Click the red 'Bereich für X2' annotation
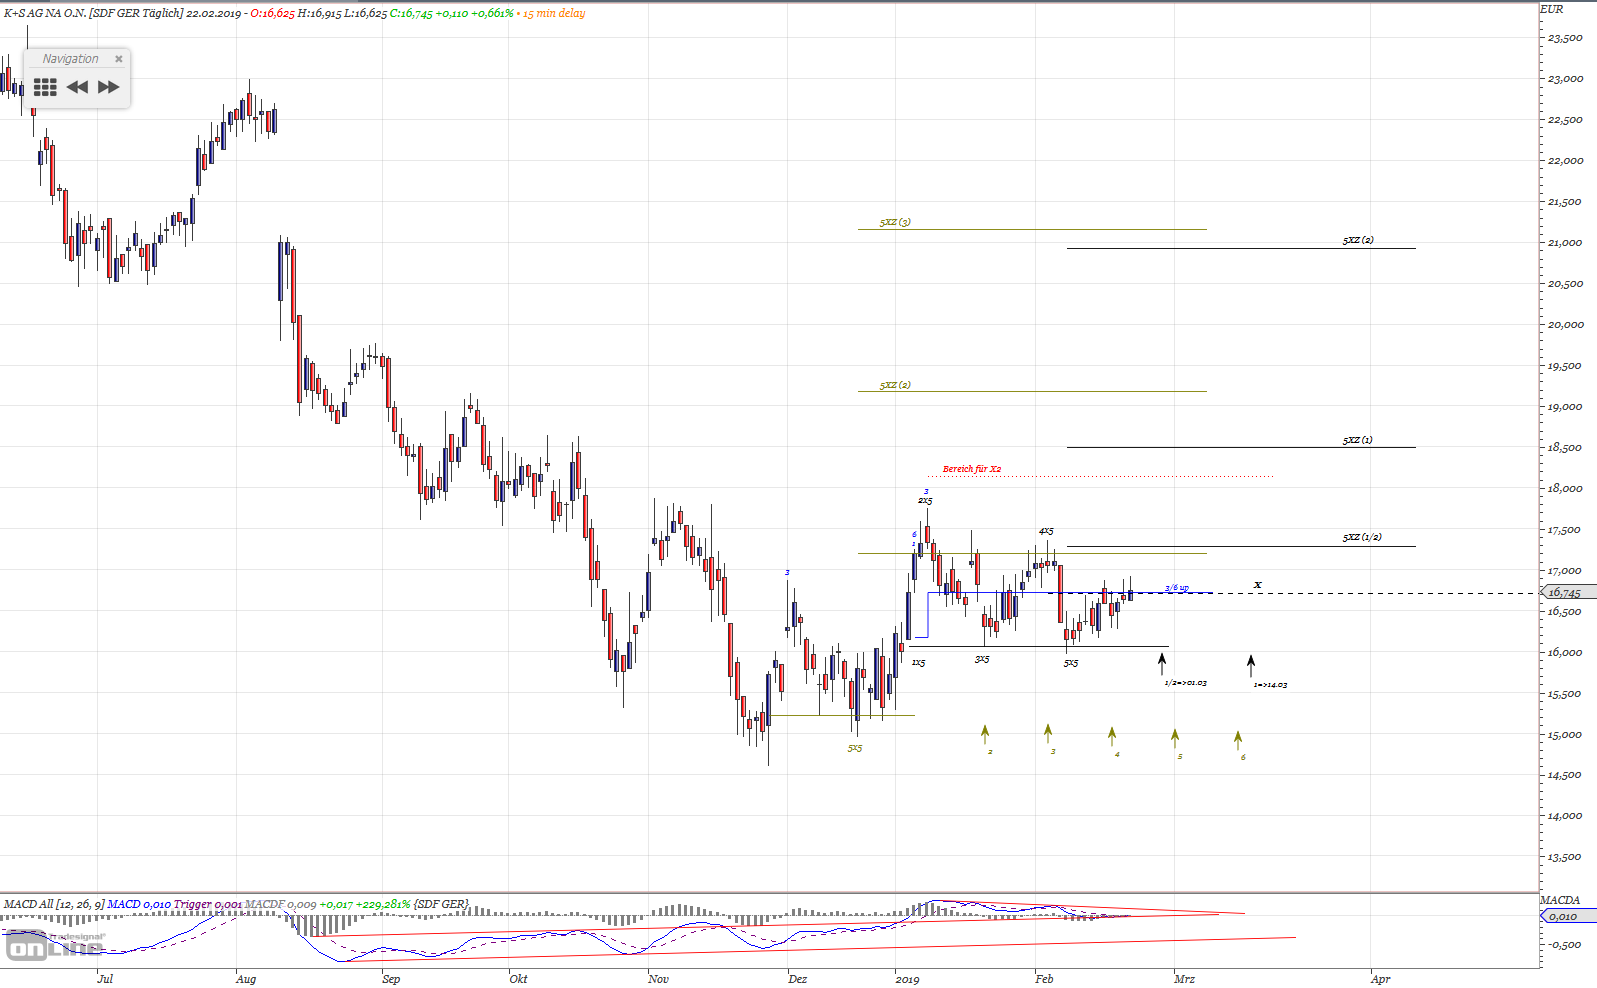The image size is (1597, 988). coord(972,469)
